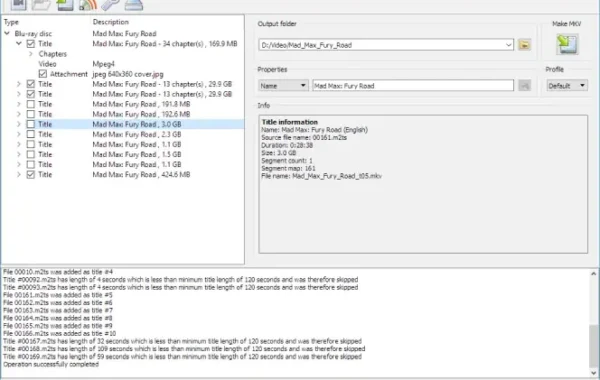Click the 'Segment map: 161' info line

288,168
